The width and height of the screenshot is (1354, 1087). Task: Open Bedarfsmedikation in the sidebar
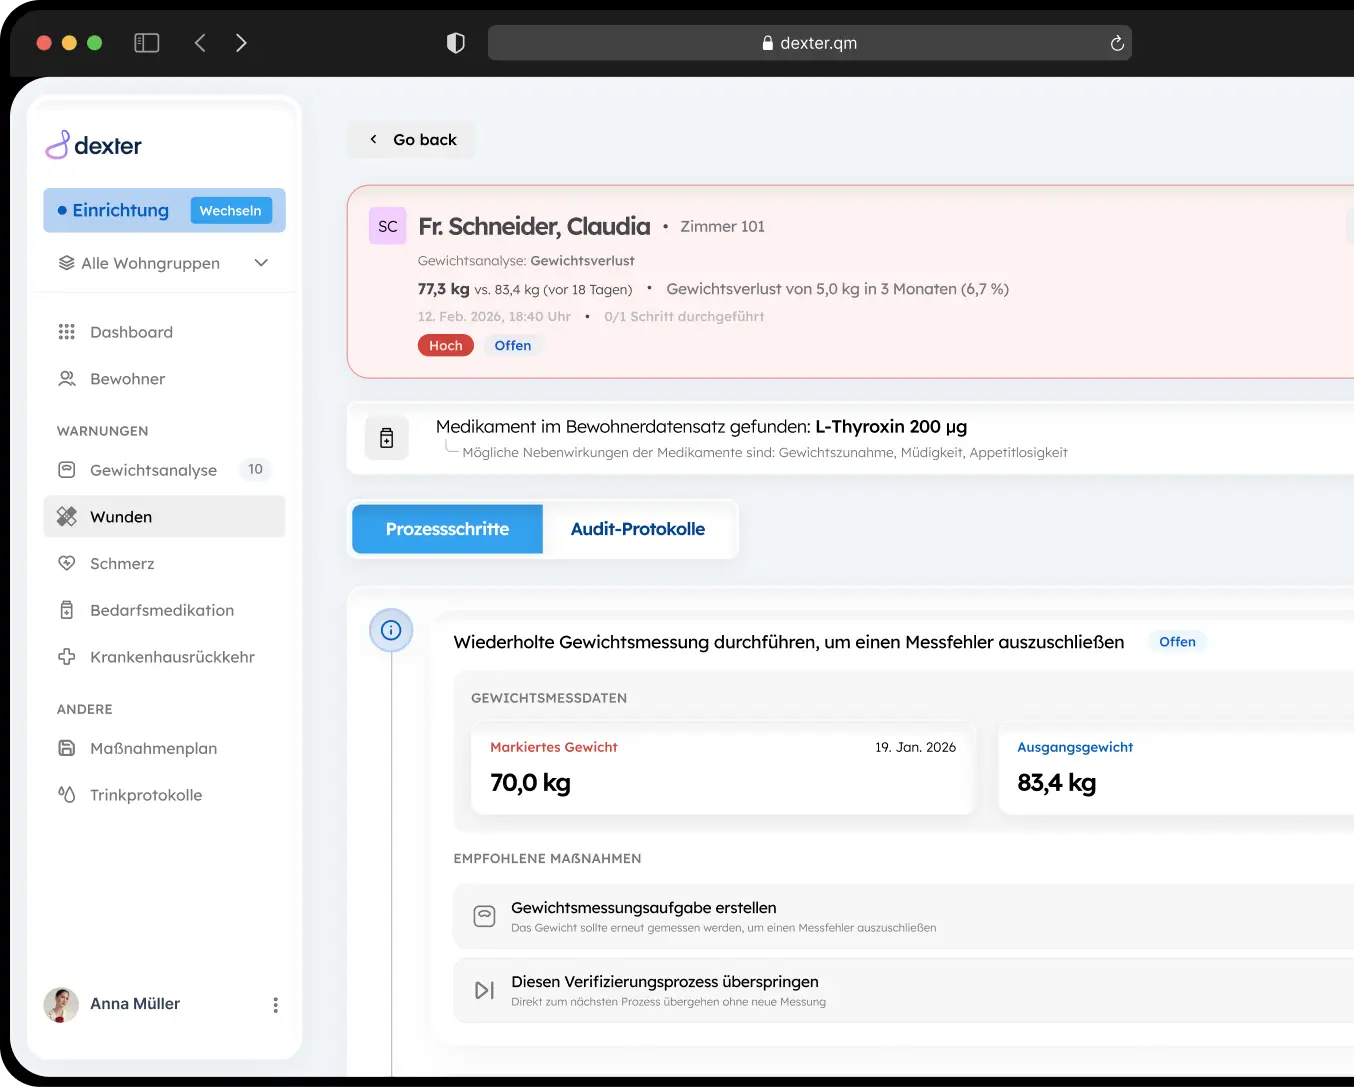(x=164, y=610)
